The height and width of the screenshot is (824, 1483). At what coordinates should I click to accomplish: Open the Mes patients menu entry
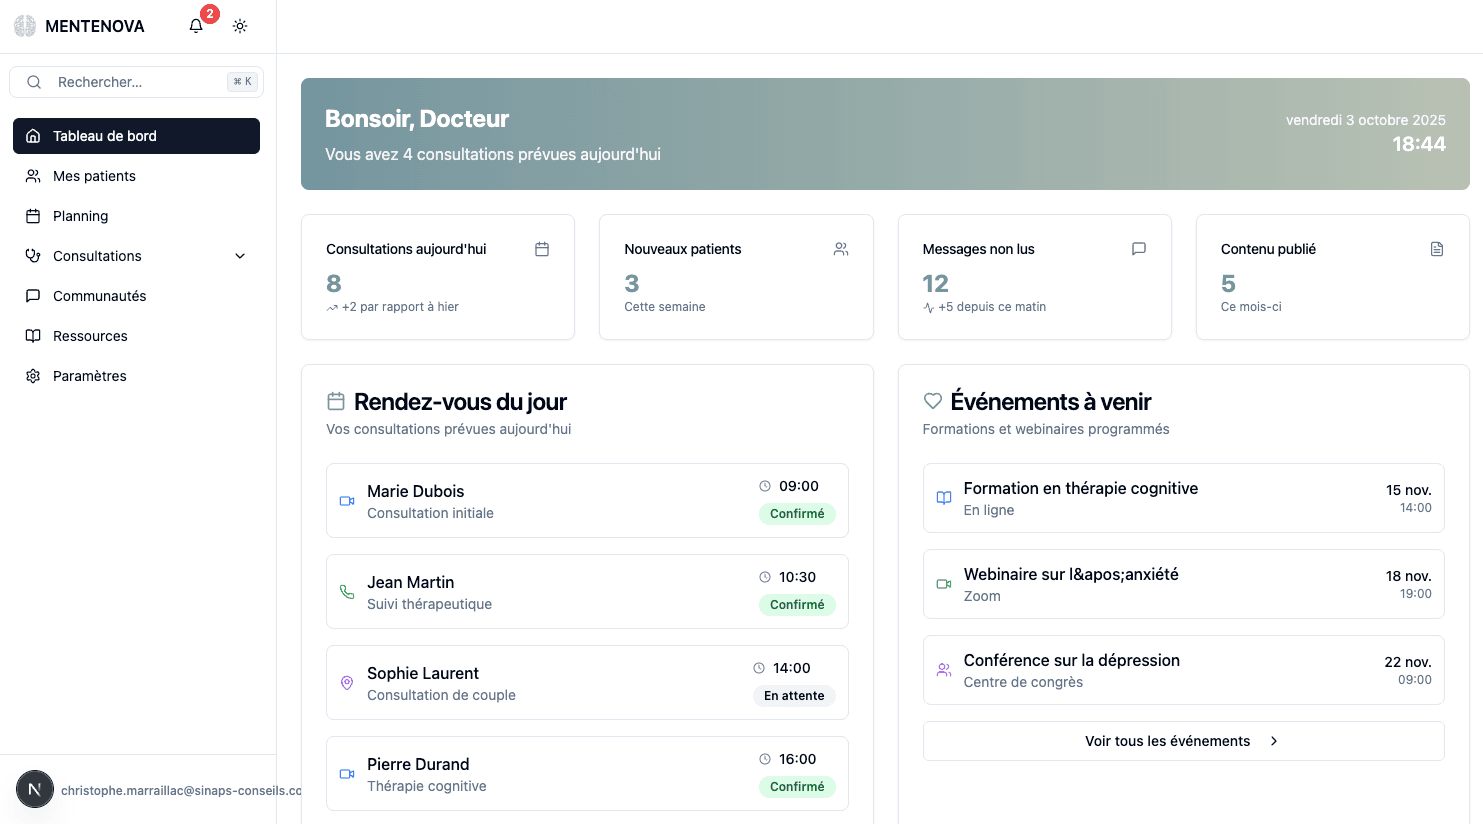tap(95, 176)
